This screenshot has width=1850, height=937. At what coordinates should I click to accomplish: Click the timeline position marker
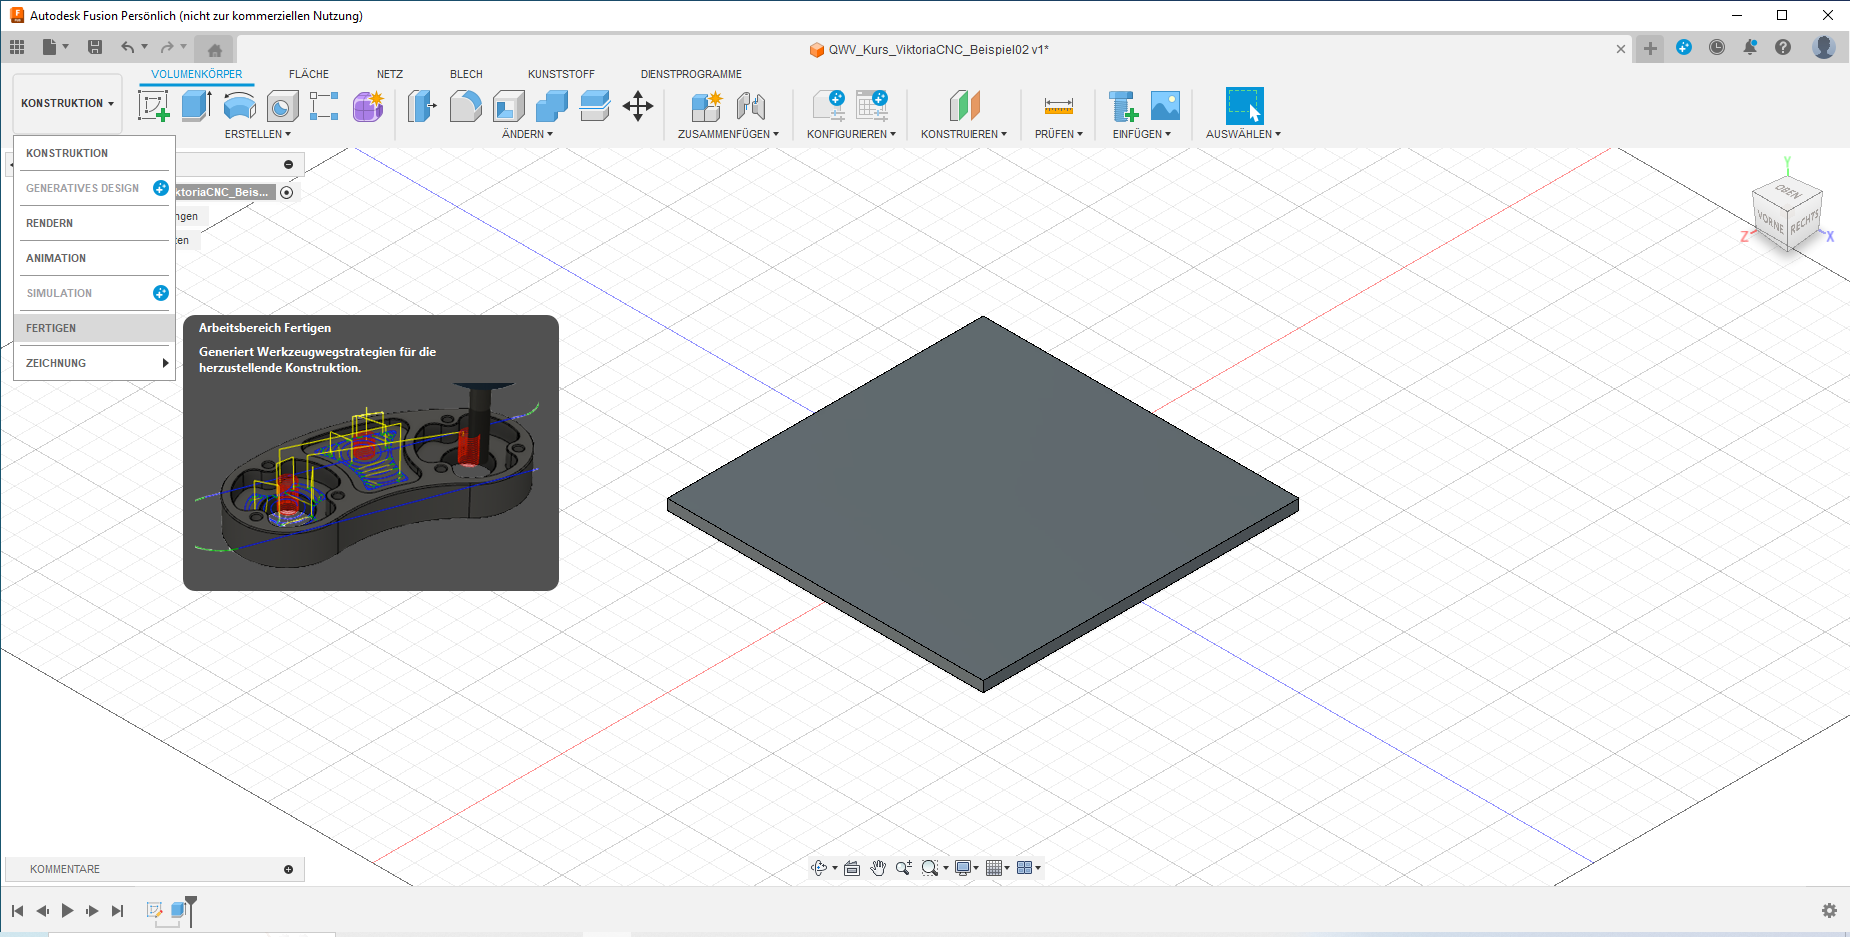[x=191, y=905]
